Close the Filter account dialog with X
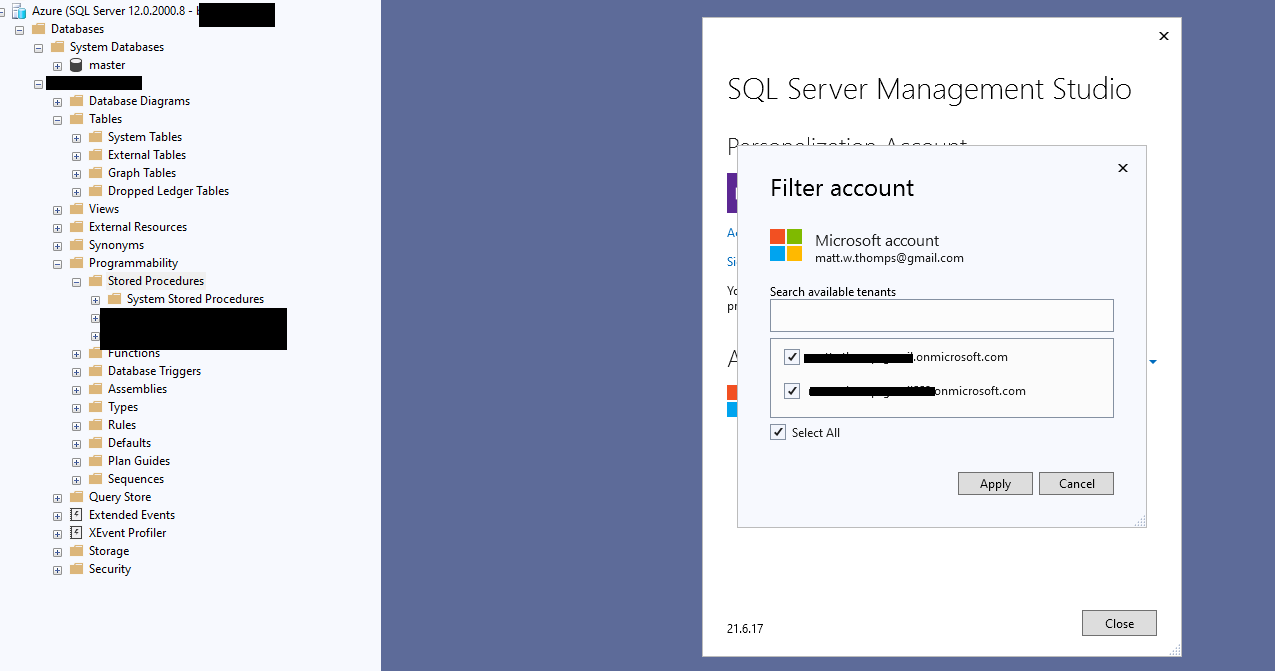Viewport: 1275px width, 671px height. click(1122, 168)
